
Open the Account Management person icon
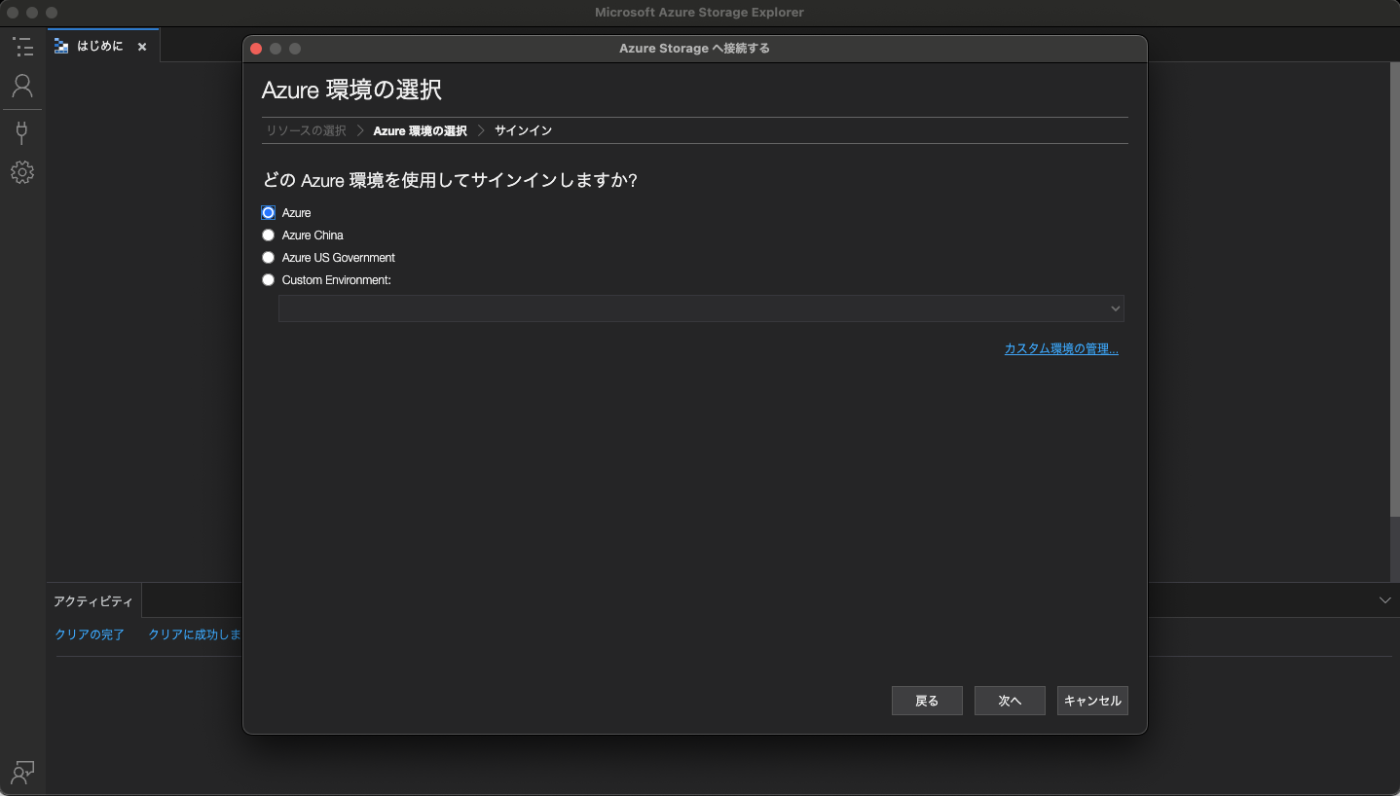point(22,85)
